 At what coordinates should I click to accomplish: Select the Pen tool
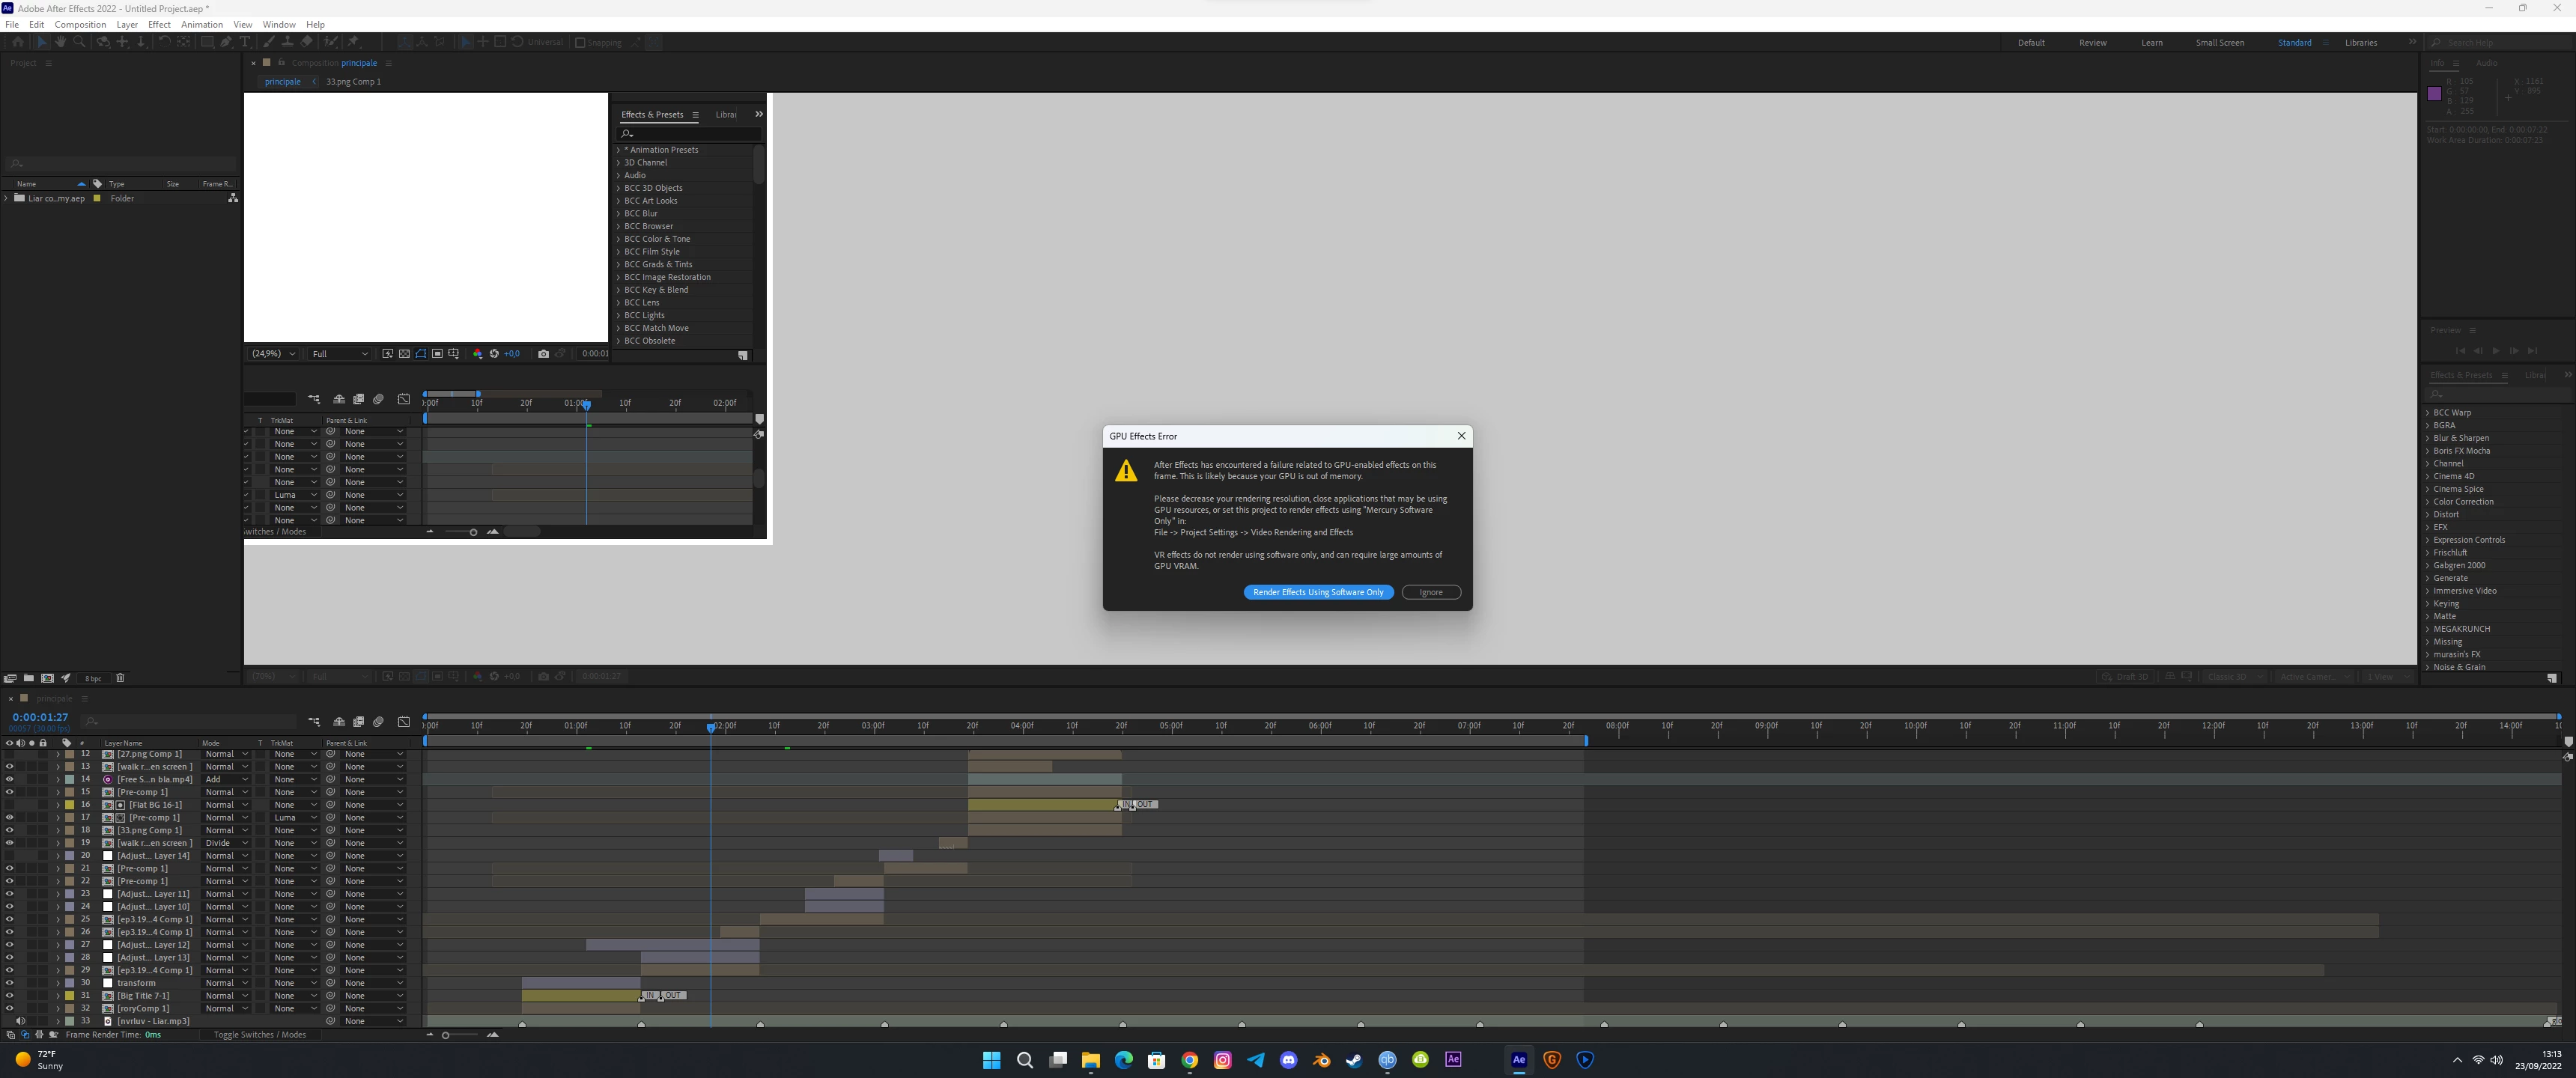pos(226,42)
